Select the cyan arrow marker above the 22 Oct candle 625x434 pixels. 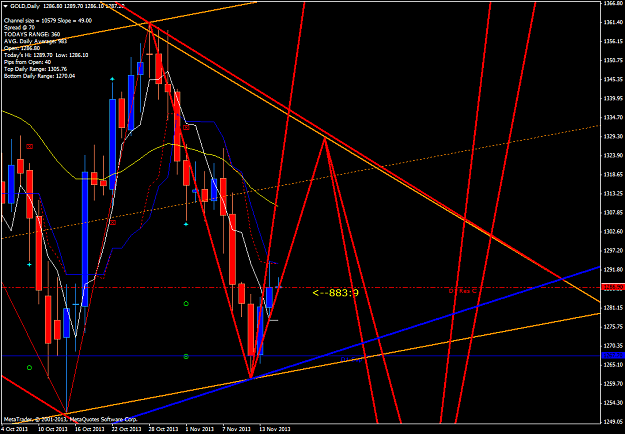click(112, 79)
